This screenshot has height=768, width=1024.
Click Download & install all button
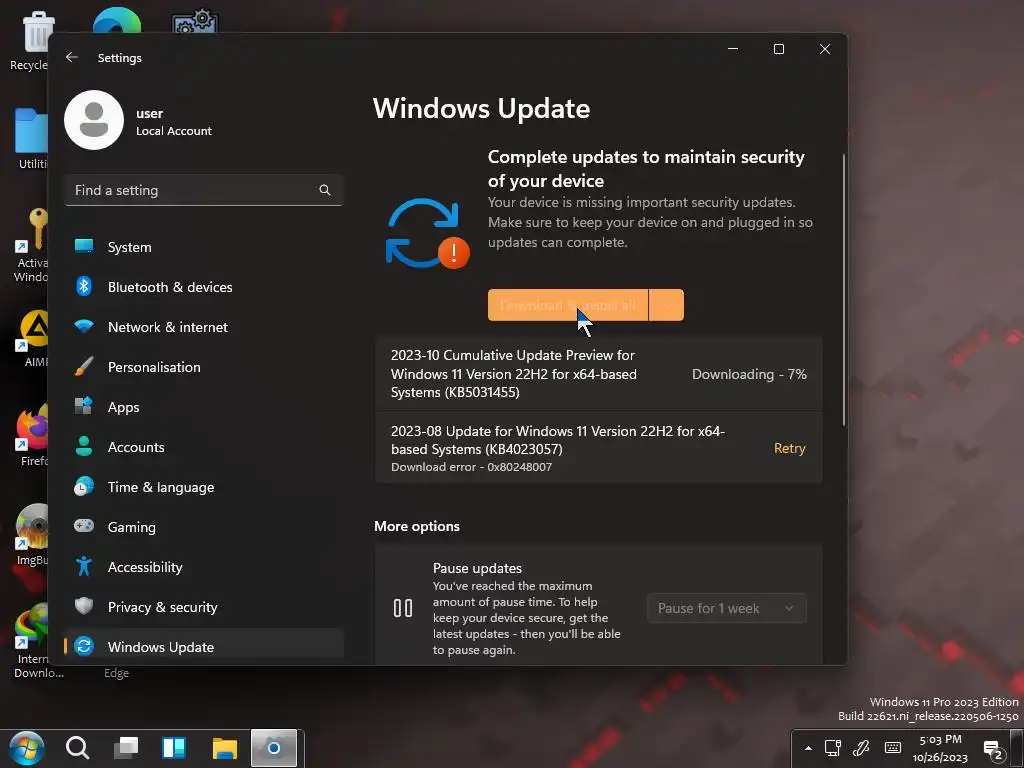click(x=568, y=305)
